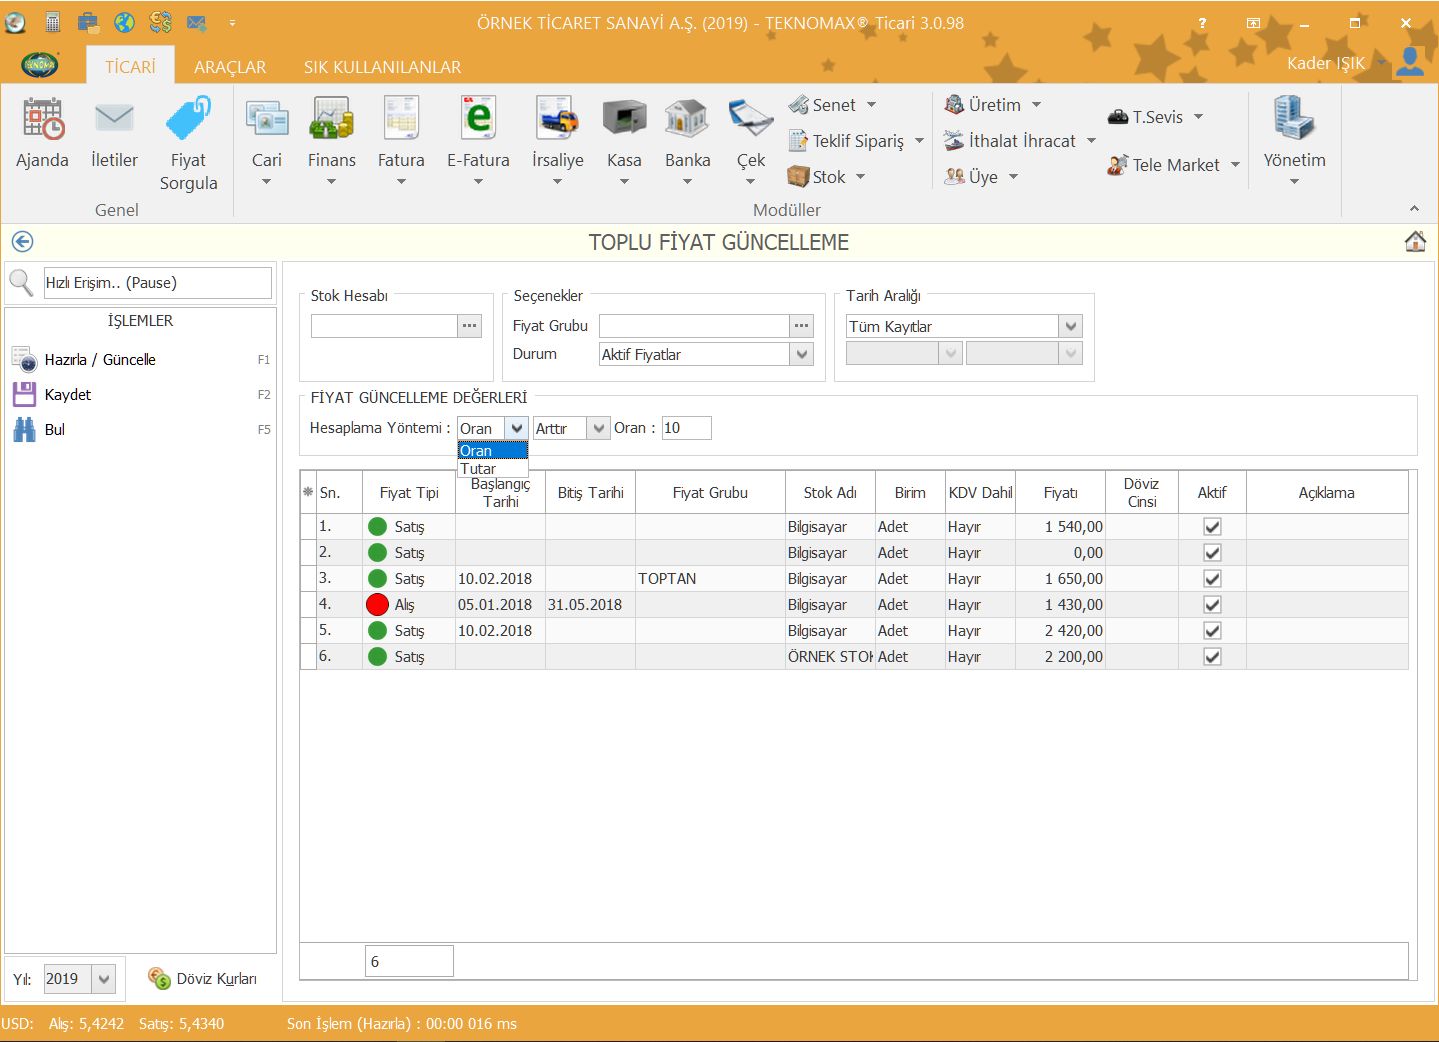
Task: Click the Oran value input field
Action: click(686, 428)
